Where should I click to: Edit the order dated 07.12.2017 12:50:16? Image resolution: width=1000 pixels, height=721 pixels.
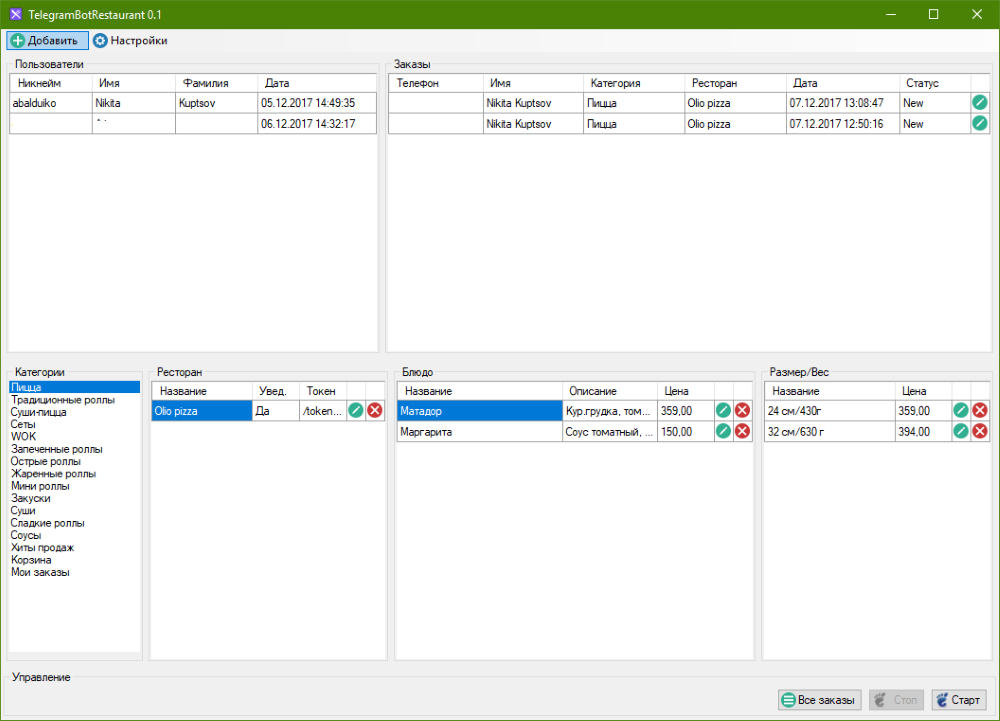[980, 123]
